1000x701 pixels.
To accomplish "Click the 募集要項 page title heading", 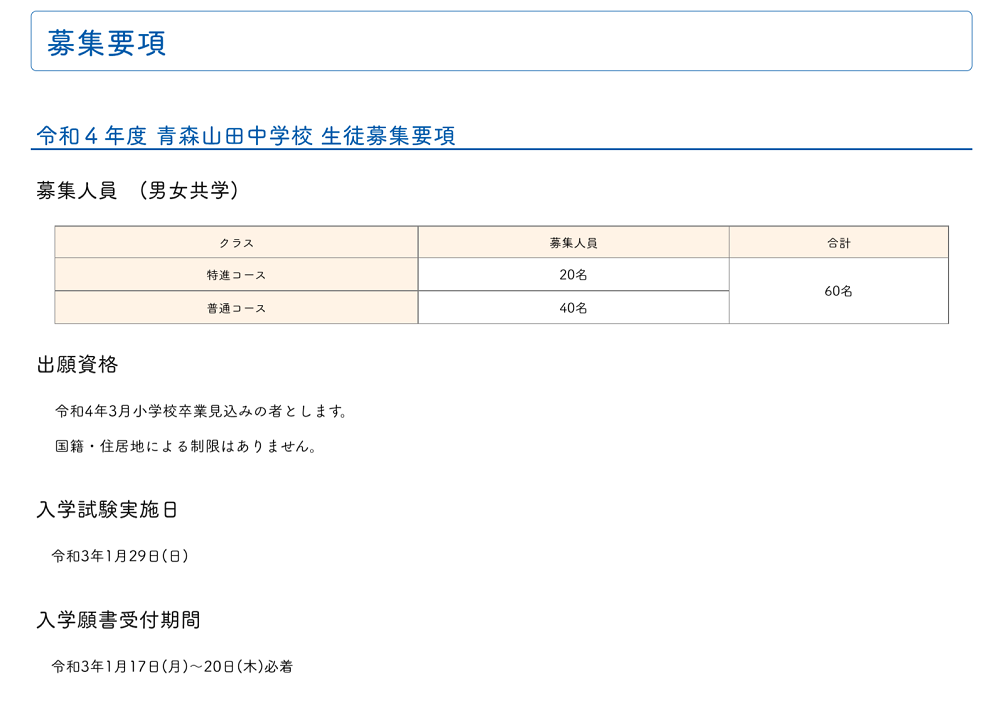I will (107, 43).
